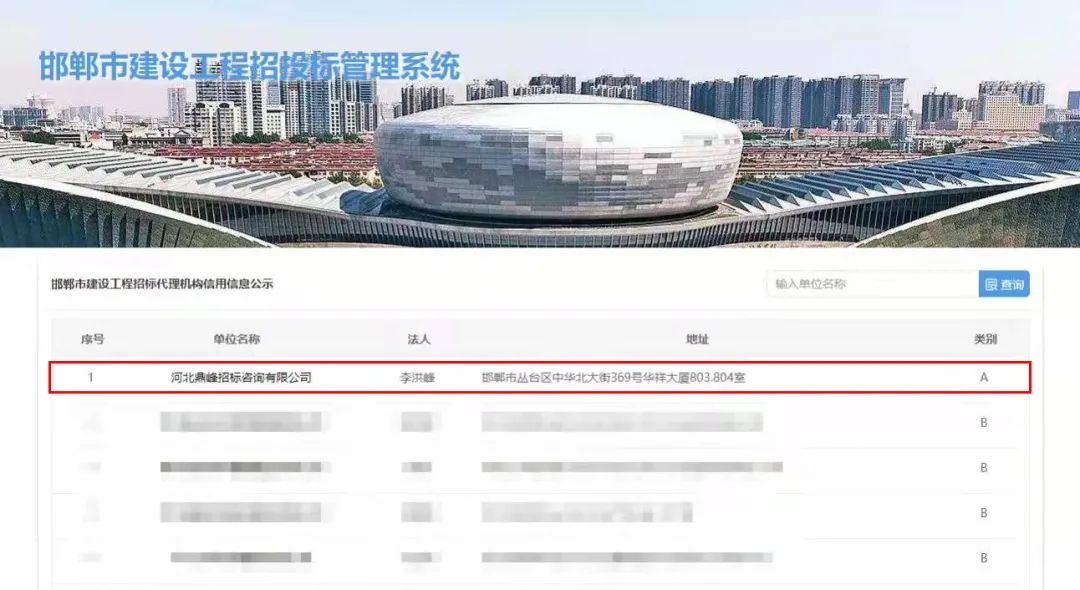Click legal person name 李洪峰

417,377
